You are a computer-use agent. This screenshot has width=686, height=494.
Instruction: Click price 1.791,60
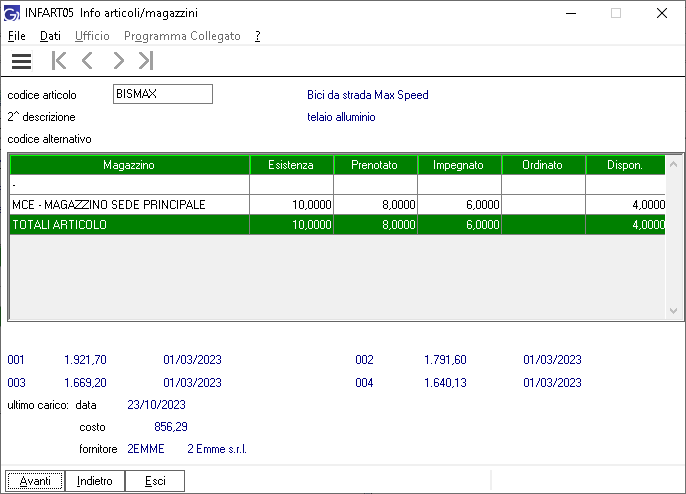[x=445, y=360]
